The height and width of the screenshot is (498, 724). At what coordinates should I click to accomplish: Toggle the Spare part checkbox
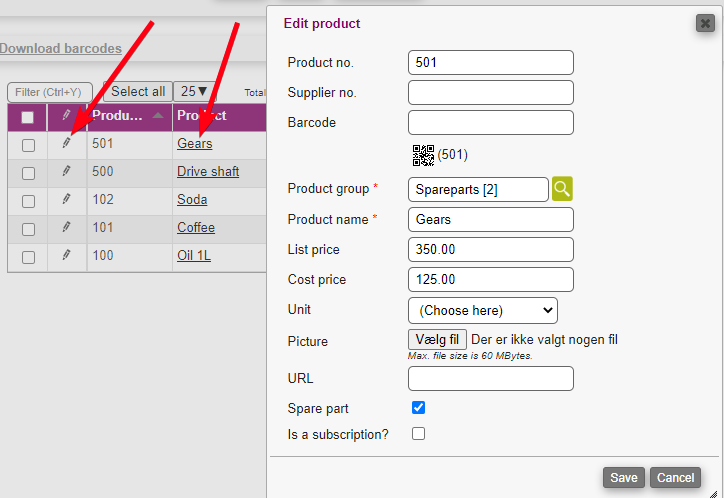419,408
